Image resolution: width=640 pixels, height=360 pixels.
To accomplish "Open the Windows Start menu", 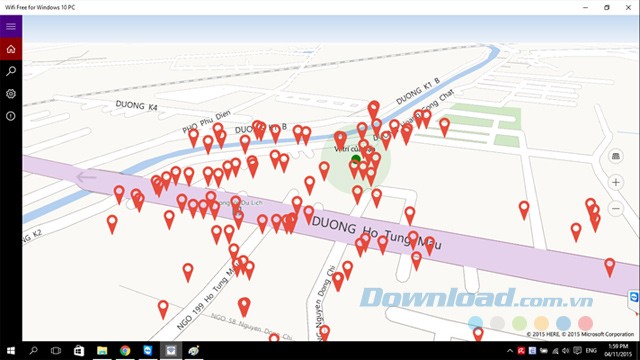I will tap(11, 351).
